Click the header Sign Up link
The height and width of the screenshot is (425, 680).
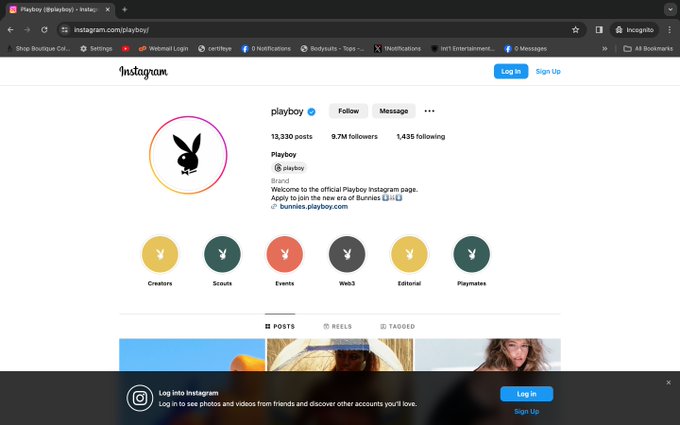coord(548,72)
